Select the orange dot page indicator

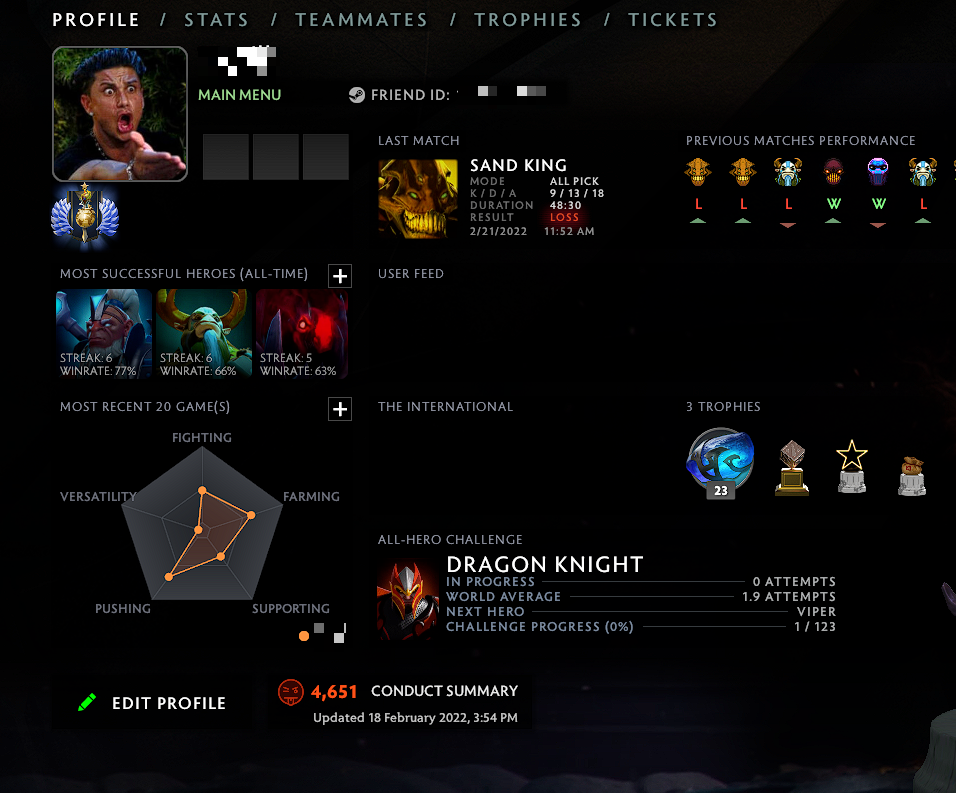coord(304,636)
